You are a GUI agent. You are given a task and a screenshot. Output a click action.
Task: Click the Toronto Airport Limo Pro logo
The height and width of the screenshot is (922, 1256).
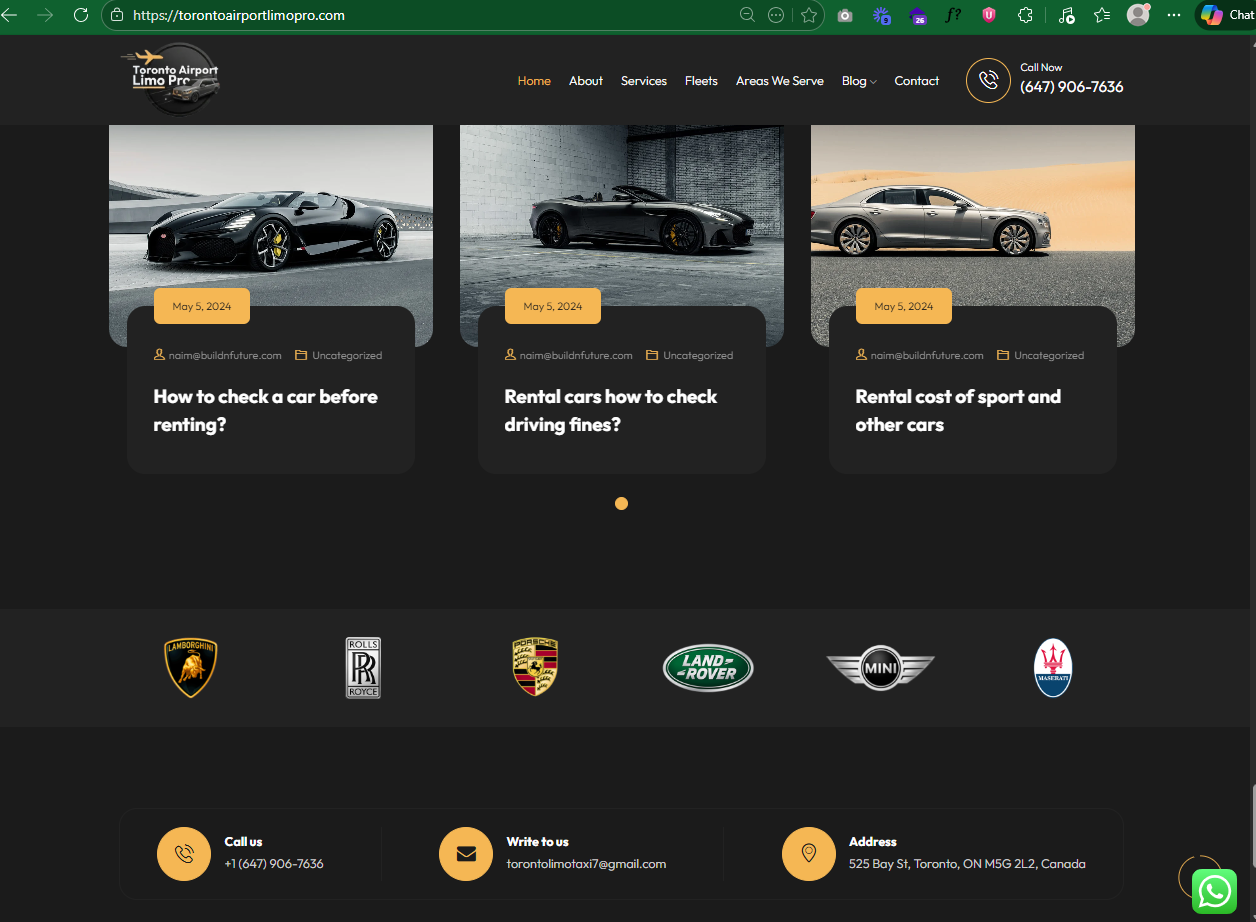coord(171,79)
